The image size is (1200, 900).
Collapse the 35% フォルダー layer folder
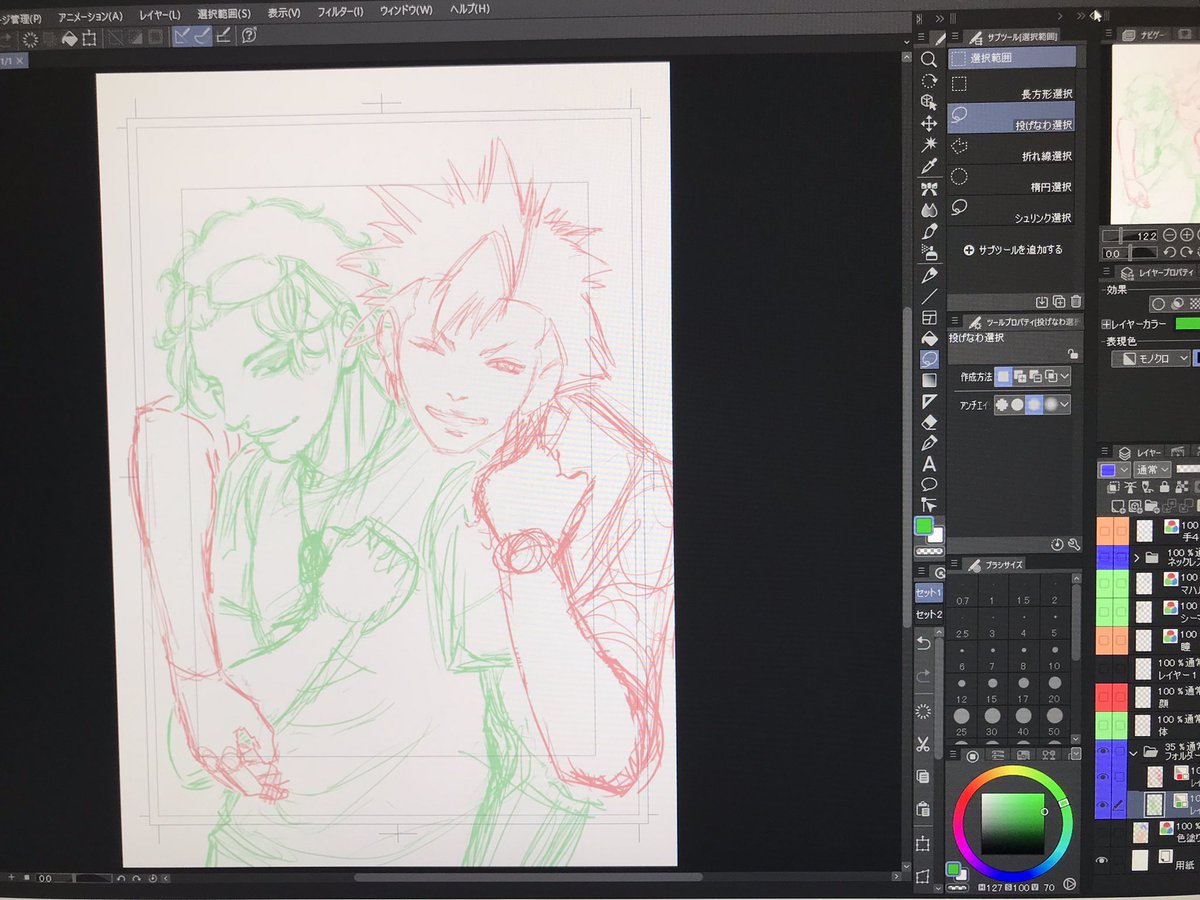1134,752
